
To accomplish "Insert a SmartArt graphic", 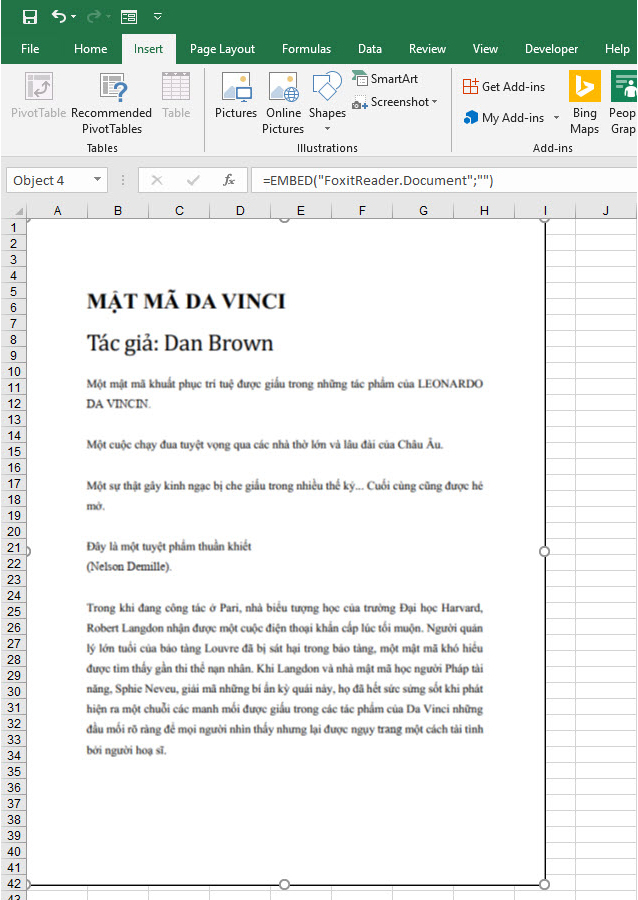I will coord(386,79).
